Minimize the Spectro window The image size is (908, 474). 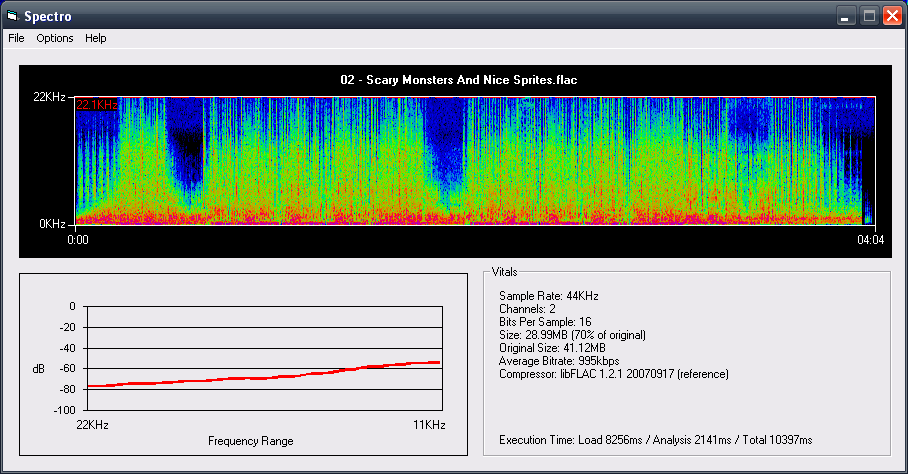point(847,16)
